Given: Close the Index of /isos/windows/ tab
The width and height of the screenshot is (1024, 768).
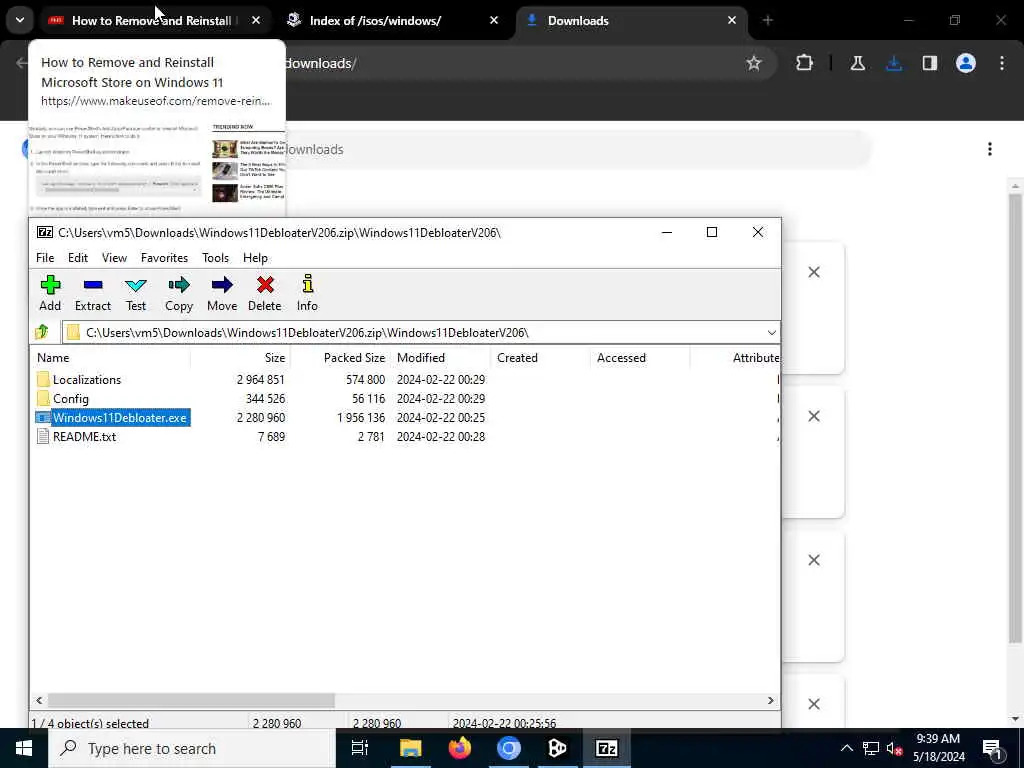Looking at the screenshot, I should point(494,20).
